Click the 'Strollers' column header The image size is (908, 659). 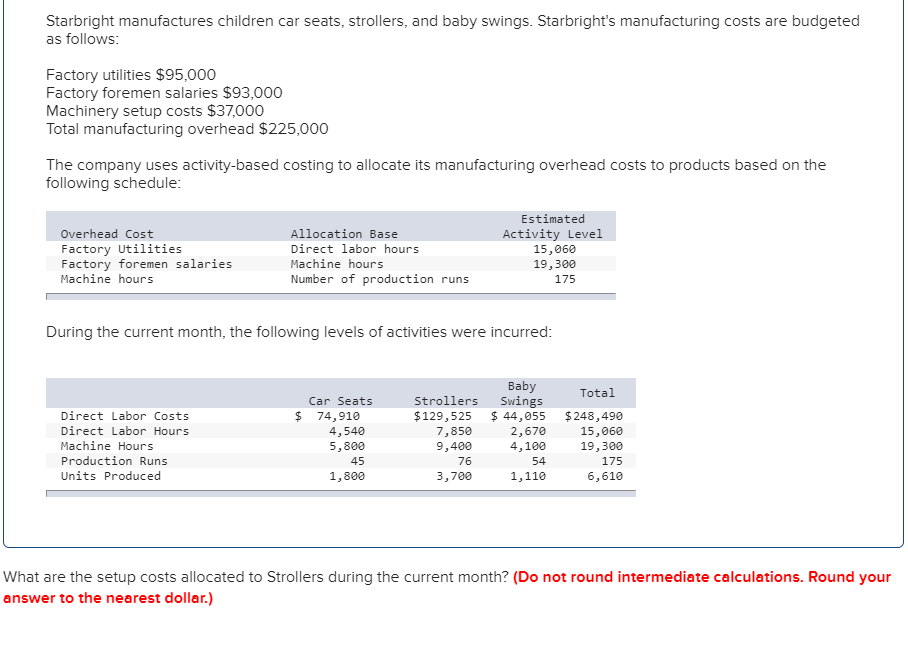[446, 401]
